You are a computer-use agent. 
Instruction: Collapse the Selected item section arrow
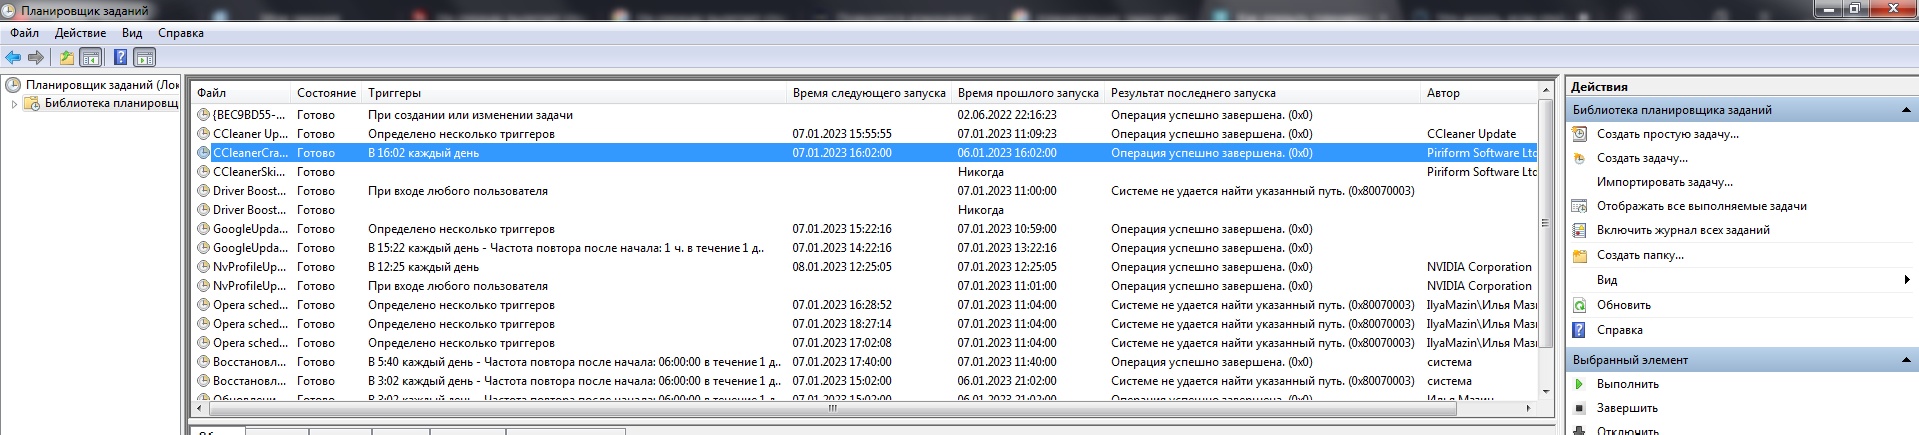pos(1905,360)
